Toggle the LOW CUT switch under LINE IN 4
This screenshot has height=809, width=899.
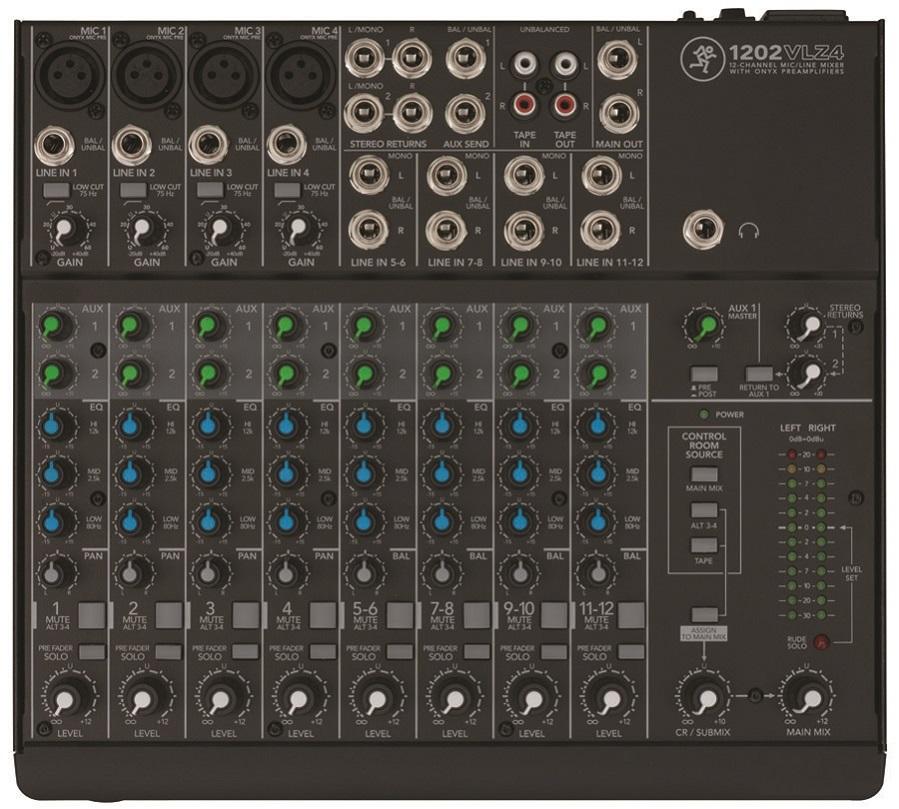[x=287, y=190]
